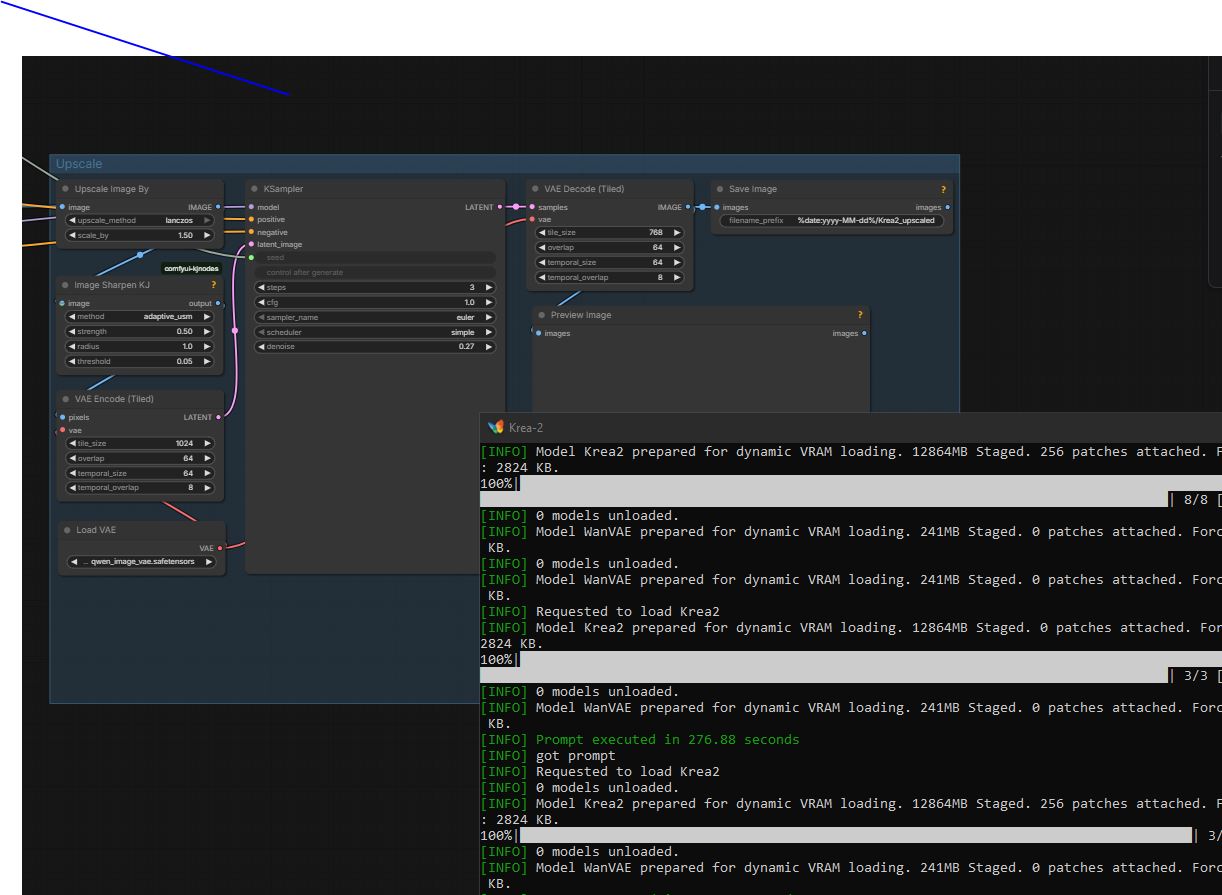Click the seed field in KSampler
1222x895 pixels.
point(375,257)
